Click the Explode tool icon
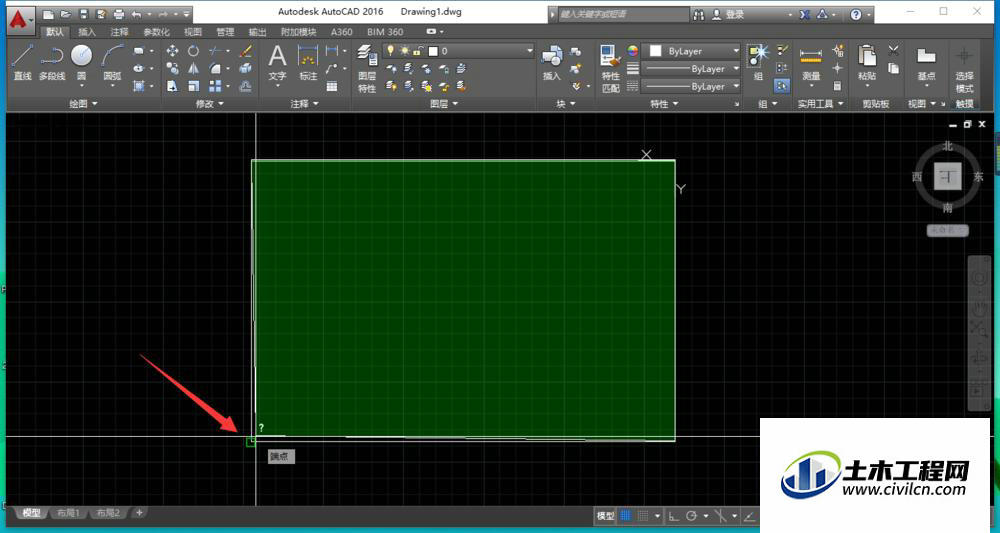 click(245, 68)
